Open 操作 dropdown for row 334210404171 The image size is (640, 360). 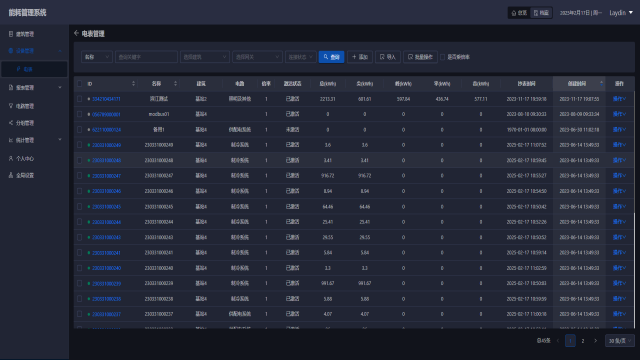pos(619,99)
